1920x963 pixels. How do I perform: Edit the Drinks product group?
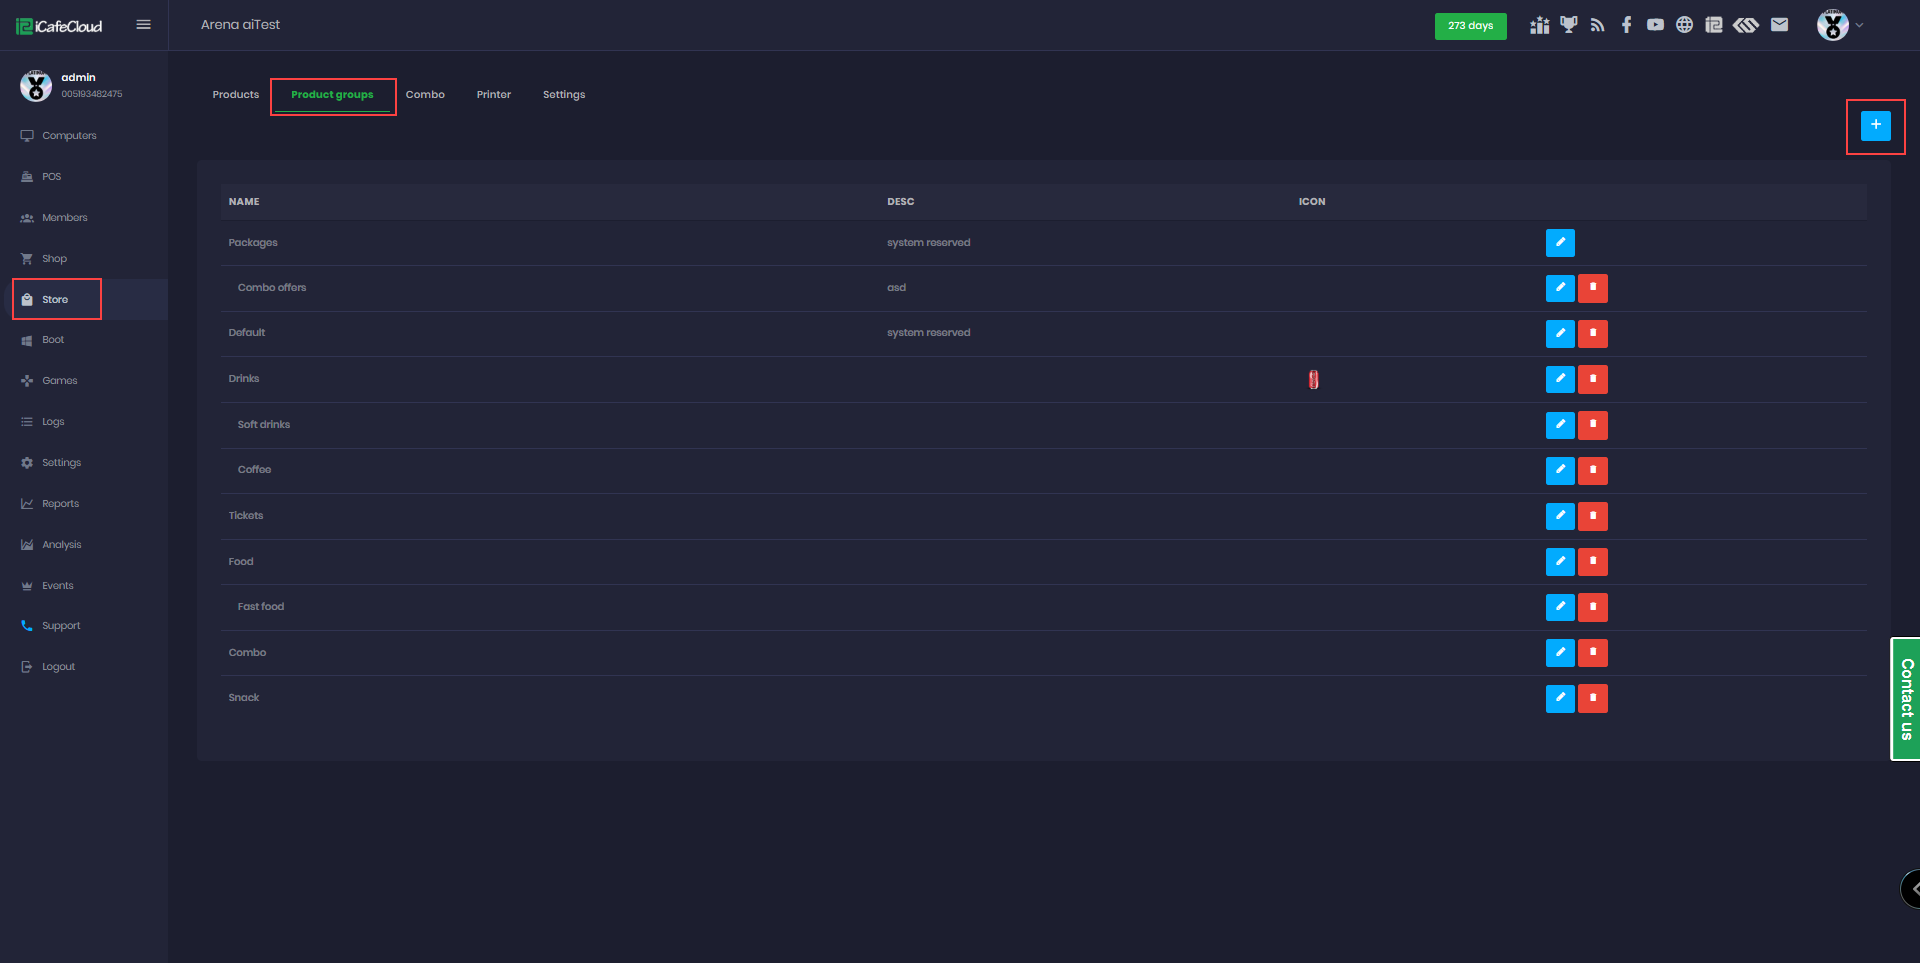point(1559,379)
